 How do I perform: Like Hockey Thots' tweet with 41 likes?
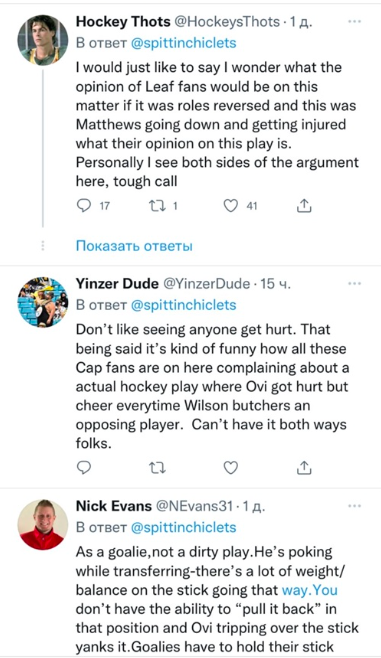[x=230, y=206]
